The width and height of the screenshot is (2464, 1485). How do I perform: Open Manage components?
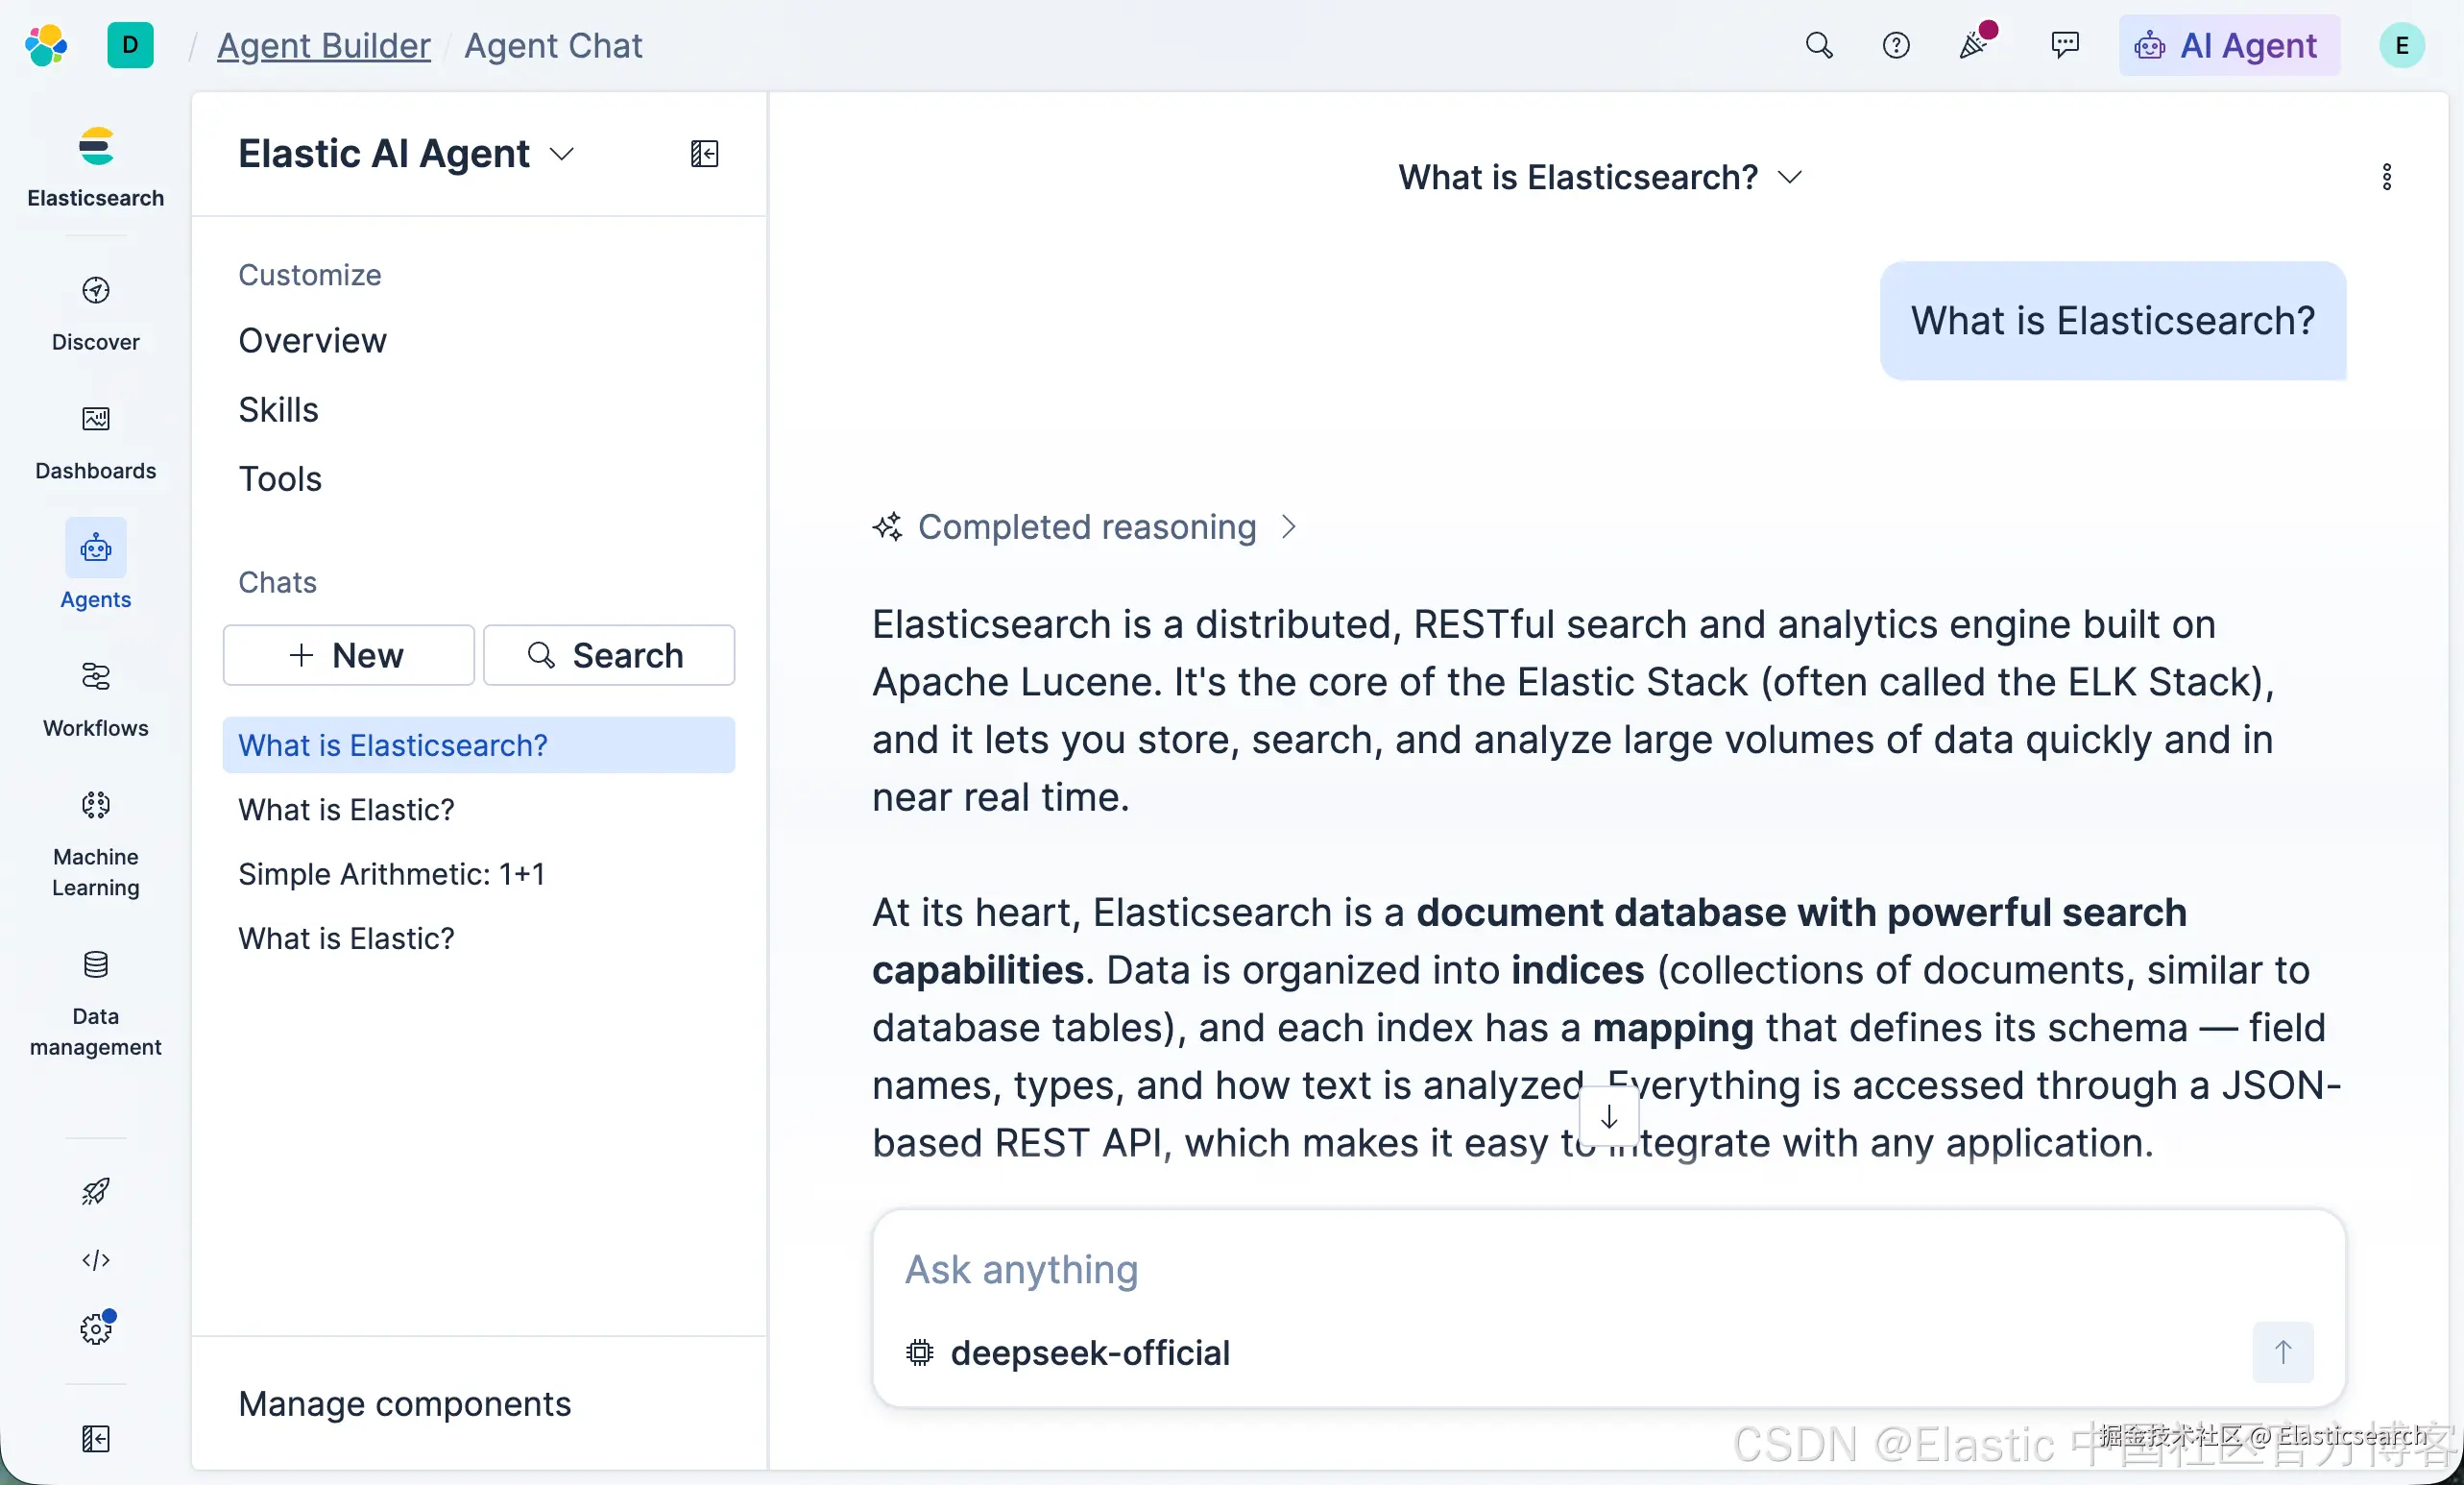pyautogui.click(x=405, y=1403)
